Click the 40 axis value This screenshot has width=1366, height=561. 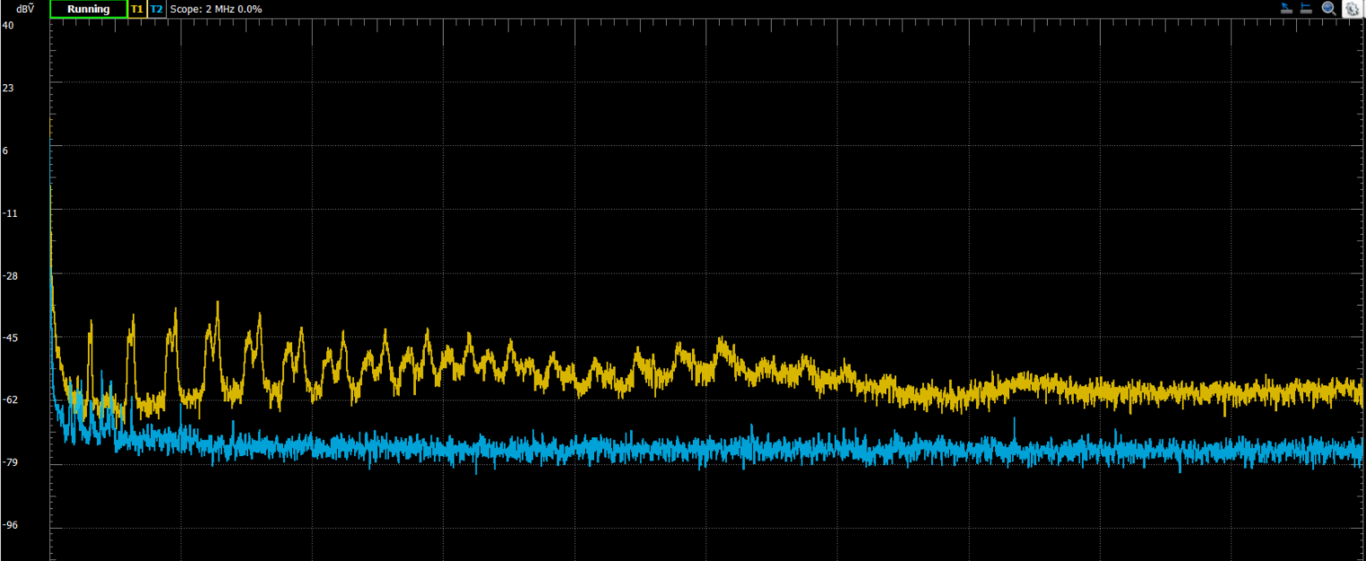tap(8, 25)
